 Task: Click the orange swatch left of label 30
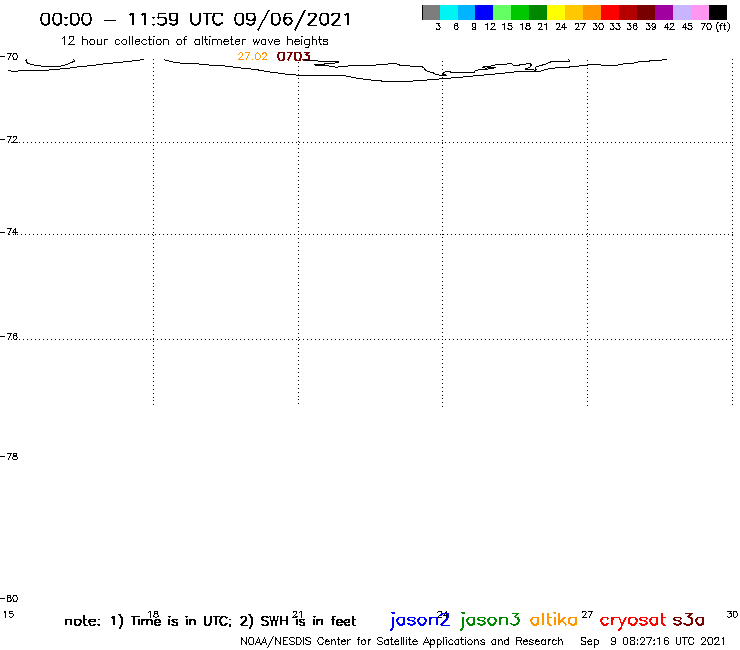592,12
